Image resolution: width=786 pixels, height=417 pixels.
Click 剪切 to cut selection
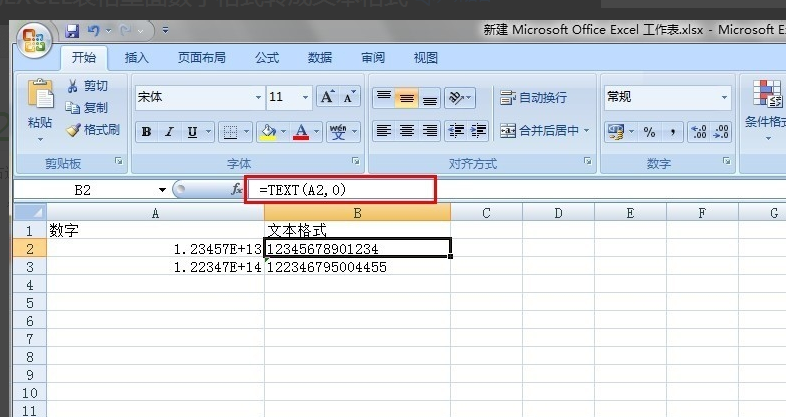[87, 86]
